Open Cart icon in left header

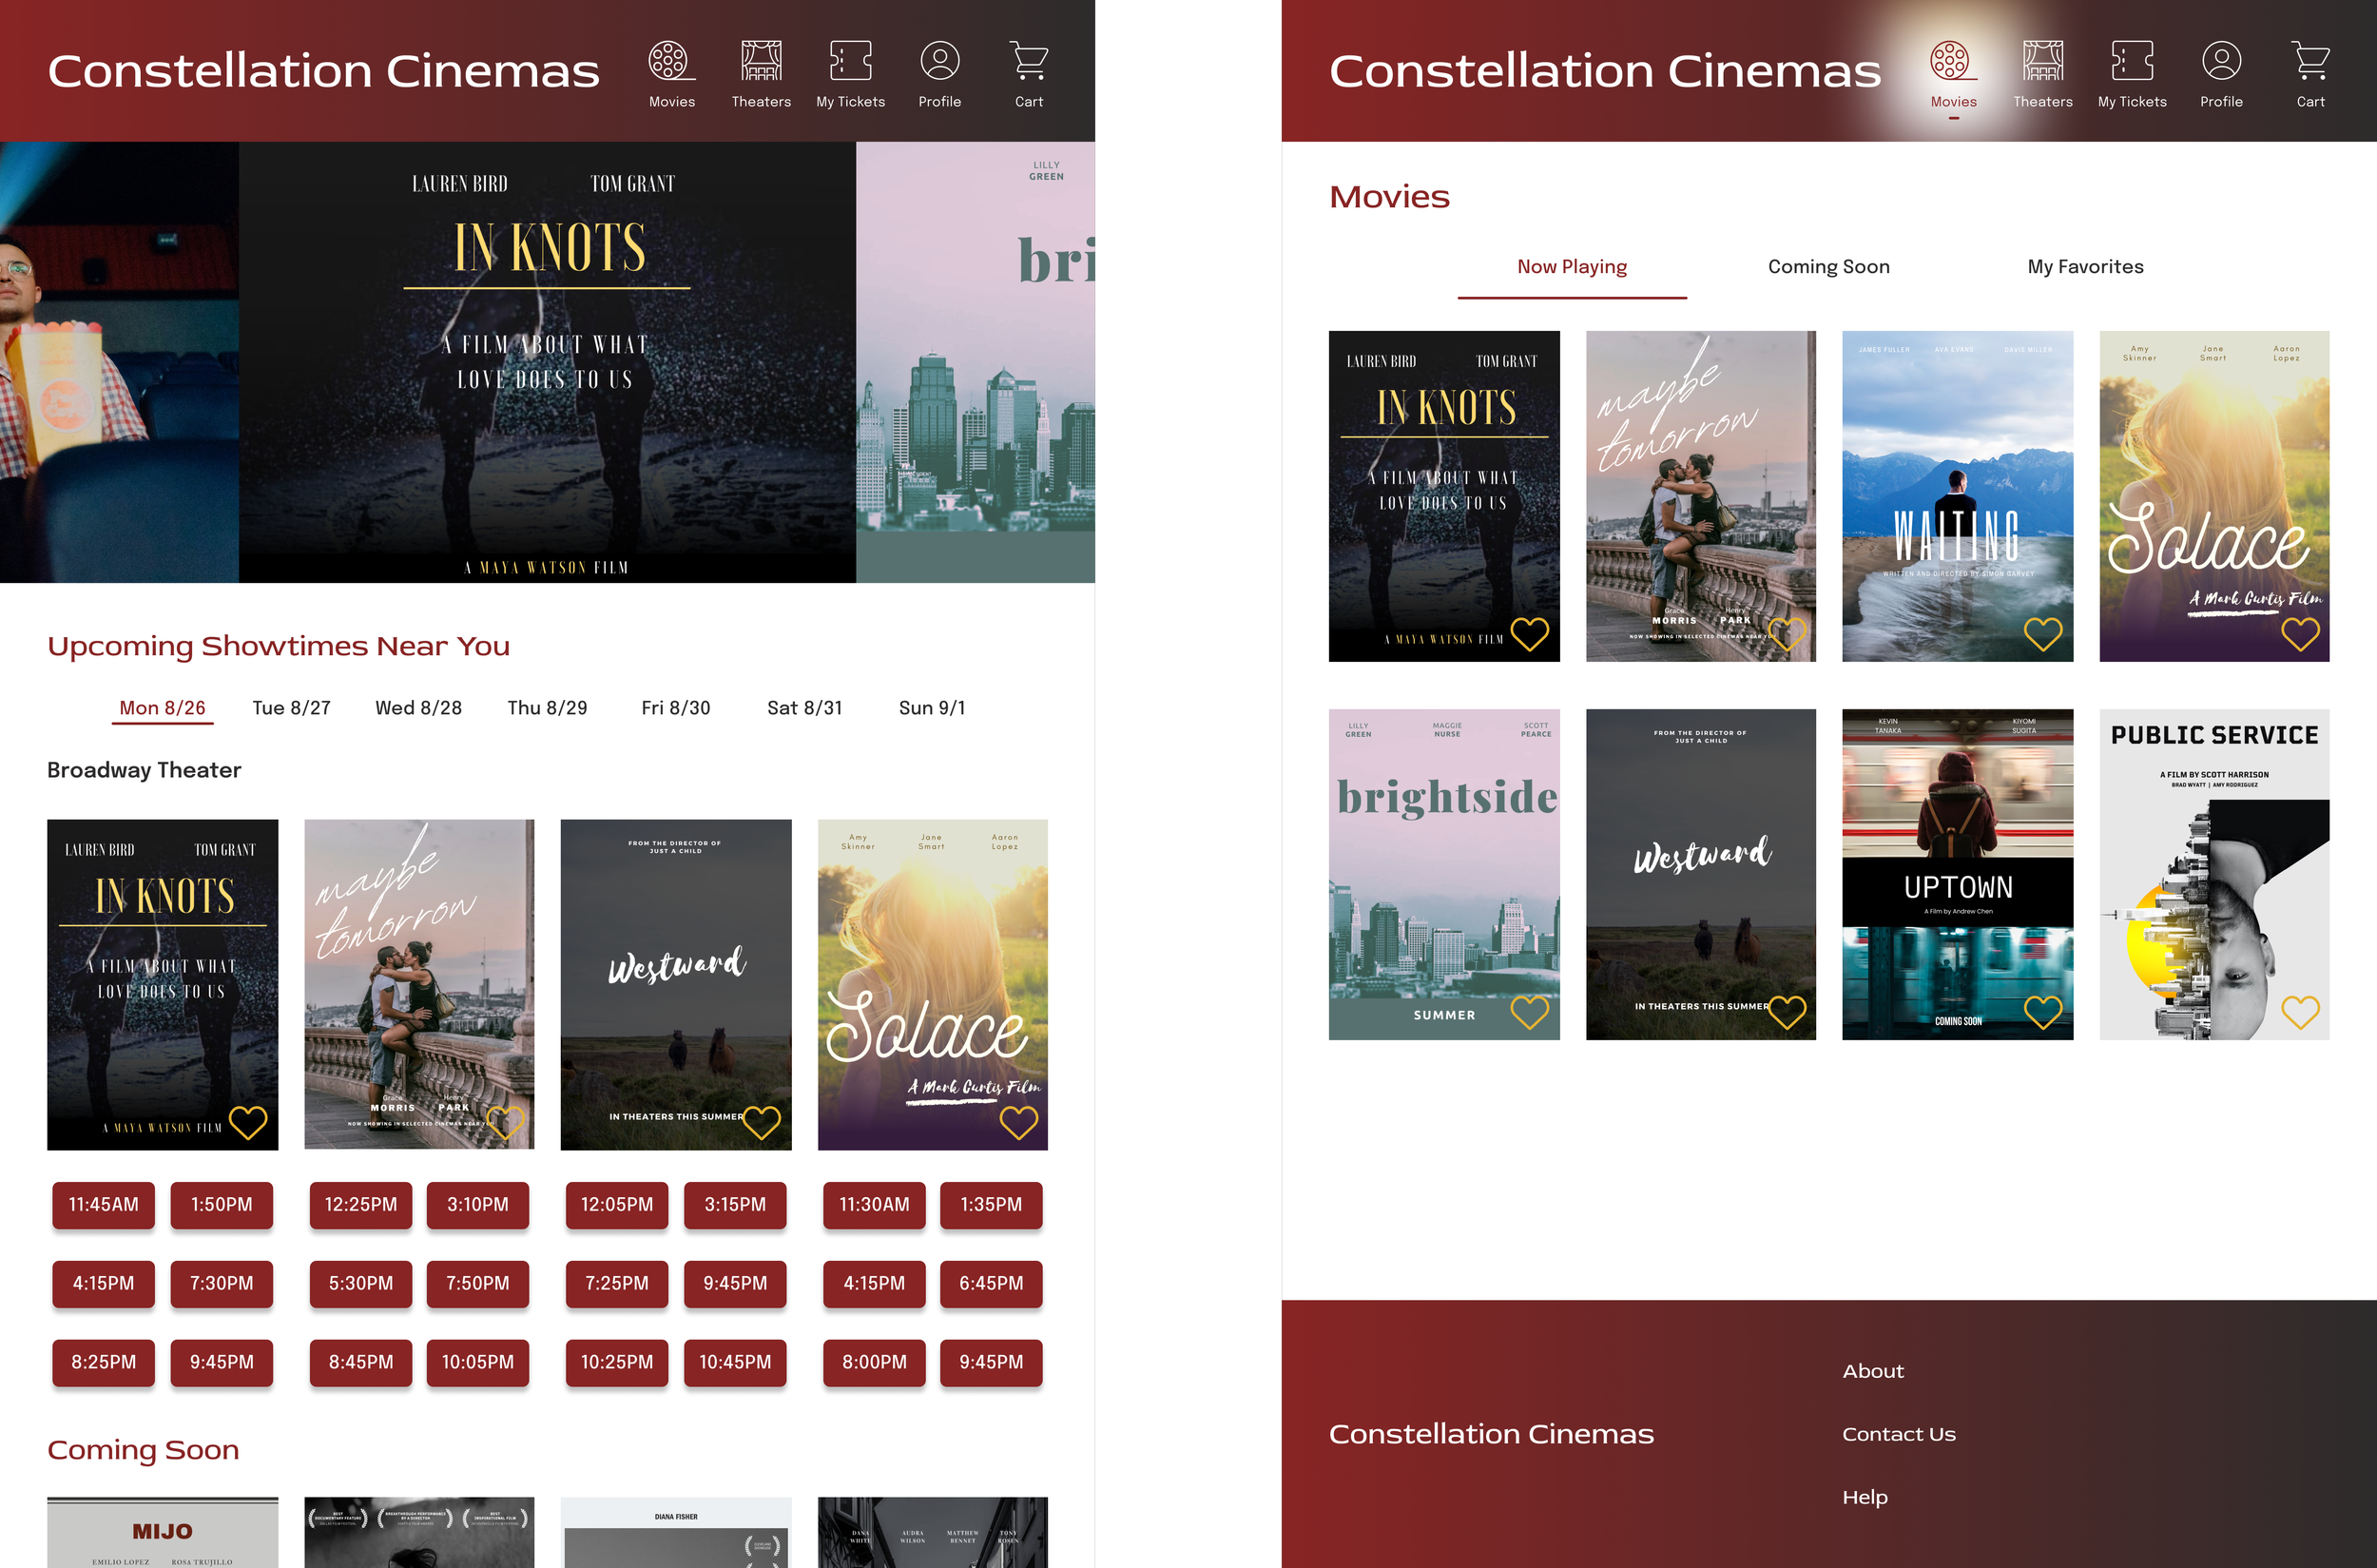click(1028, 62)
